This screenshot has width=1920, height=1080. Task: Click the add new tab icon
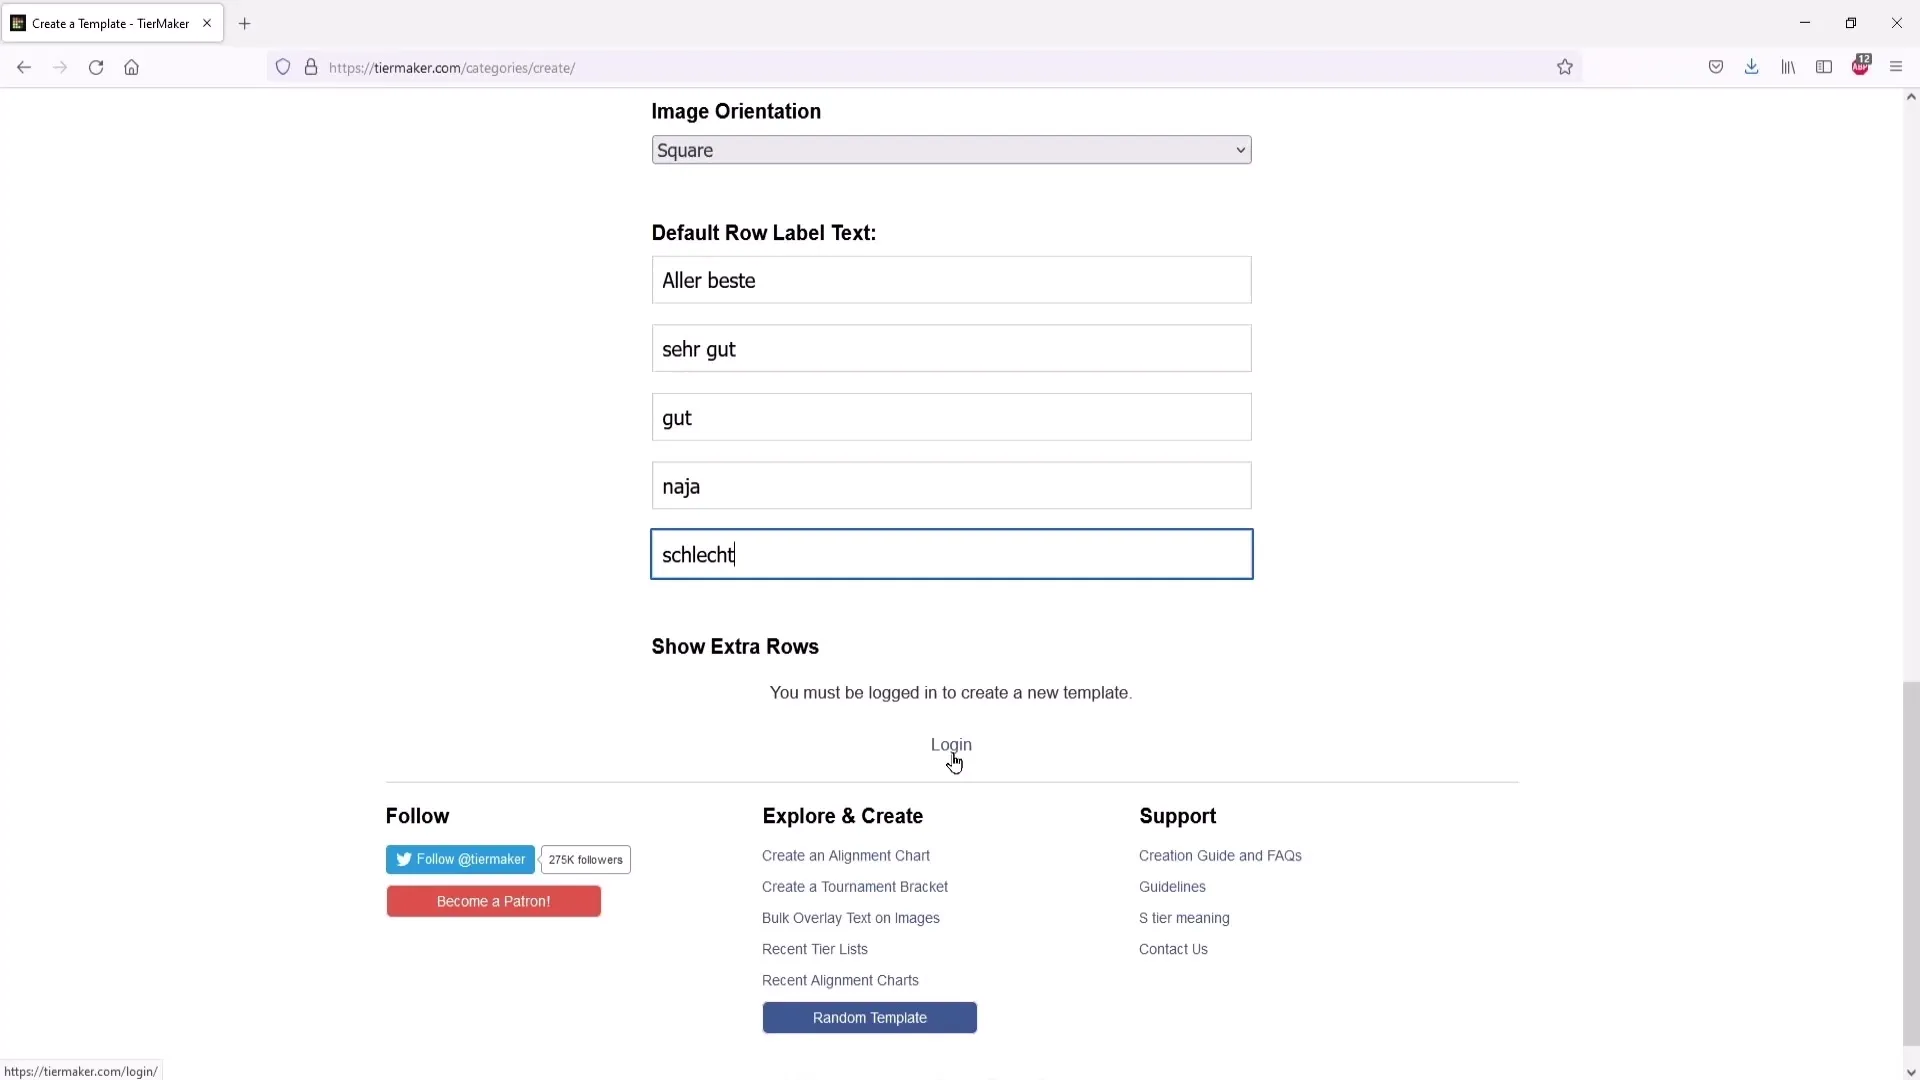[x=244, y=22]
